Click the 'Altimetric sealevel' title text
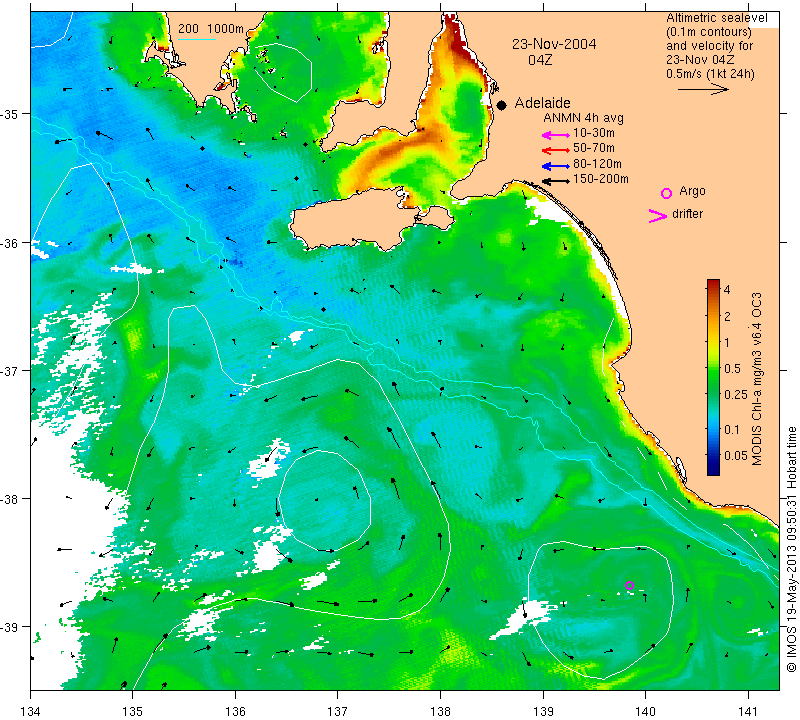The height and width of the screenshot is (720, 800). 716,18
